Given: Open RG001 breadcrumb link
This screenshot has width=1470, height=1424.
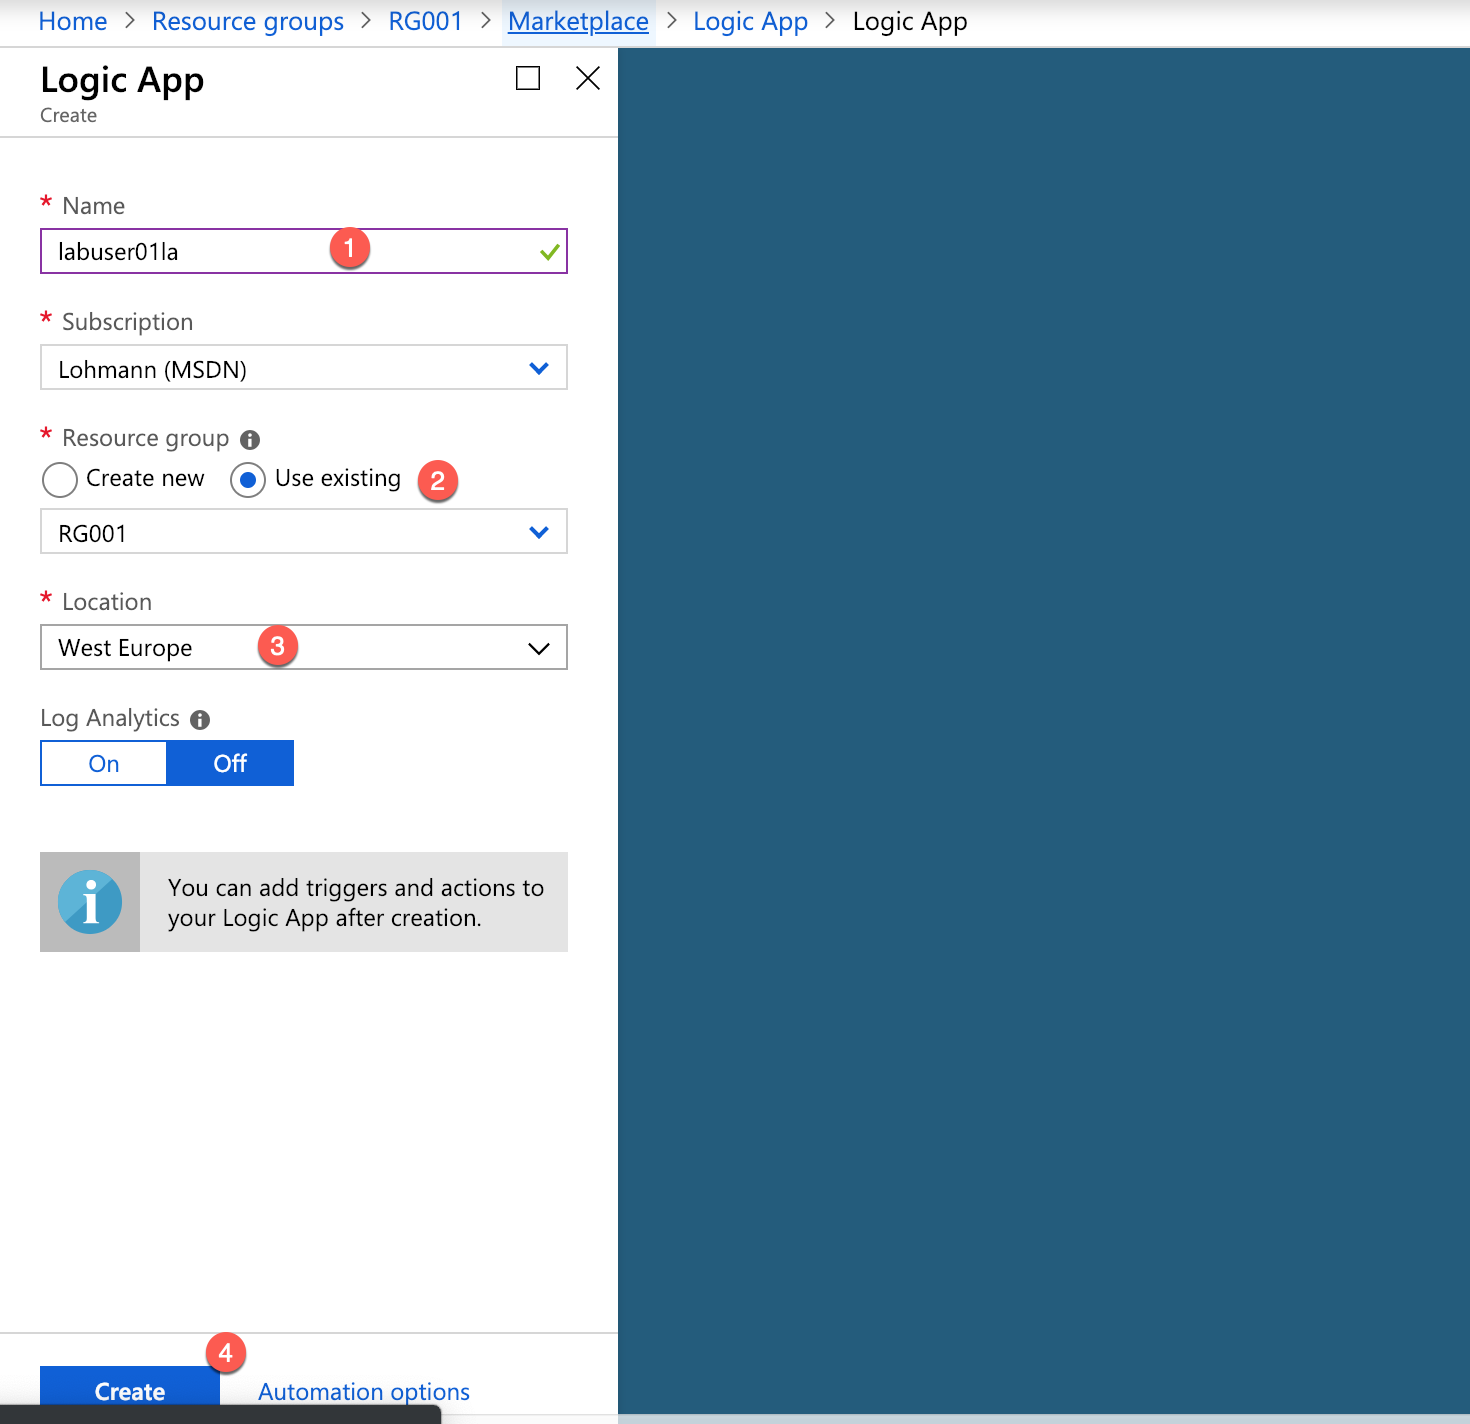Looking at the screenshot, I should point(426,21).
